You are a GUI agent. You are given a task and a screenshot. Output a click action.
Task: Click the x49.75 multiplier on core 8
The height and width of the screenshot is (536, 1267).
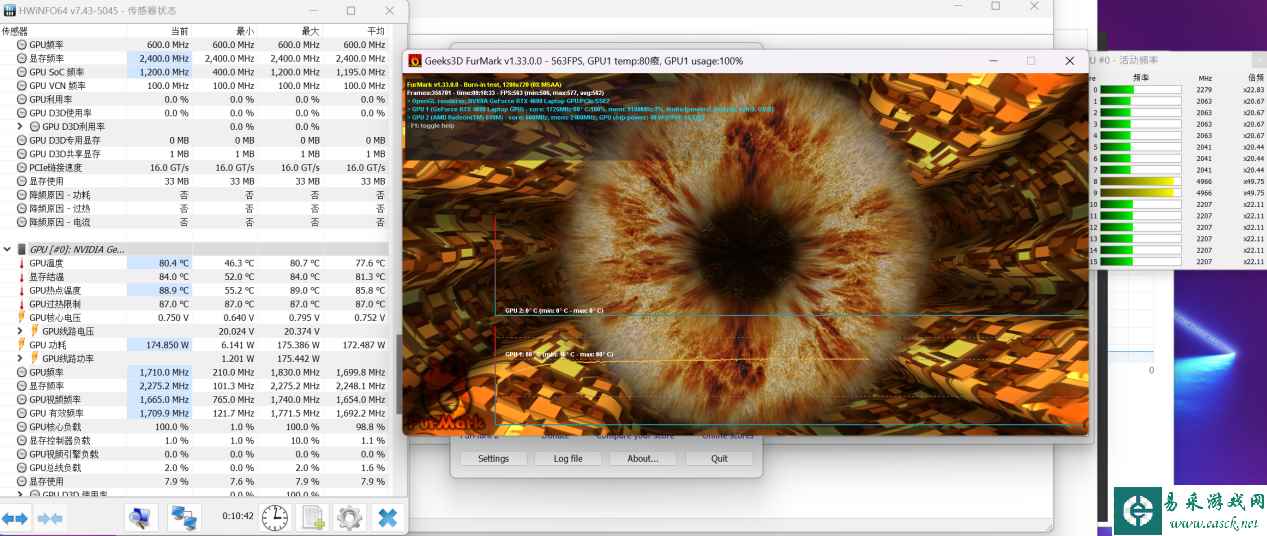pyautogui.click(x=1254, y=181)
